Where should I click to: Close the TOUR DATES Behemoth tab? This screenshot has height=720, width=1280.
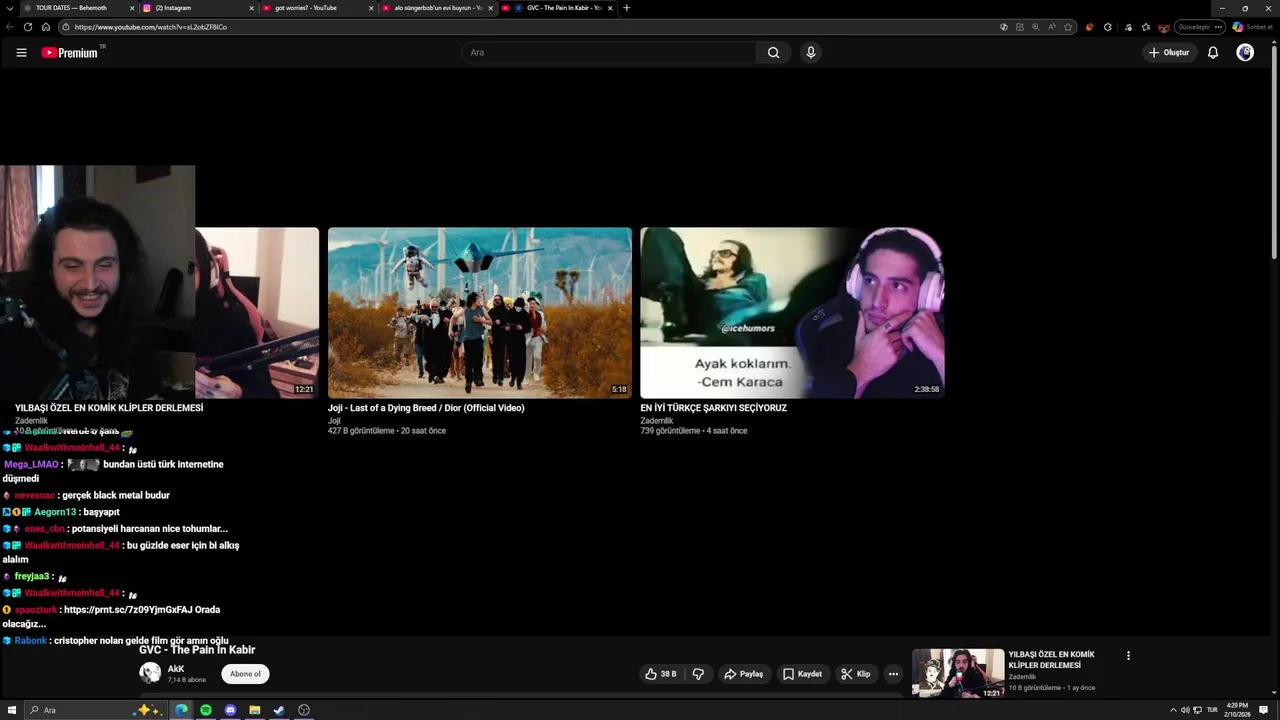(132, 8)
